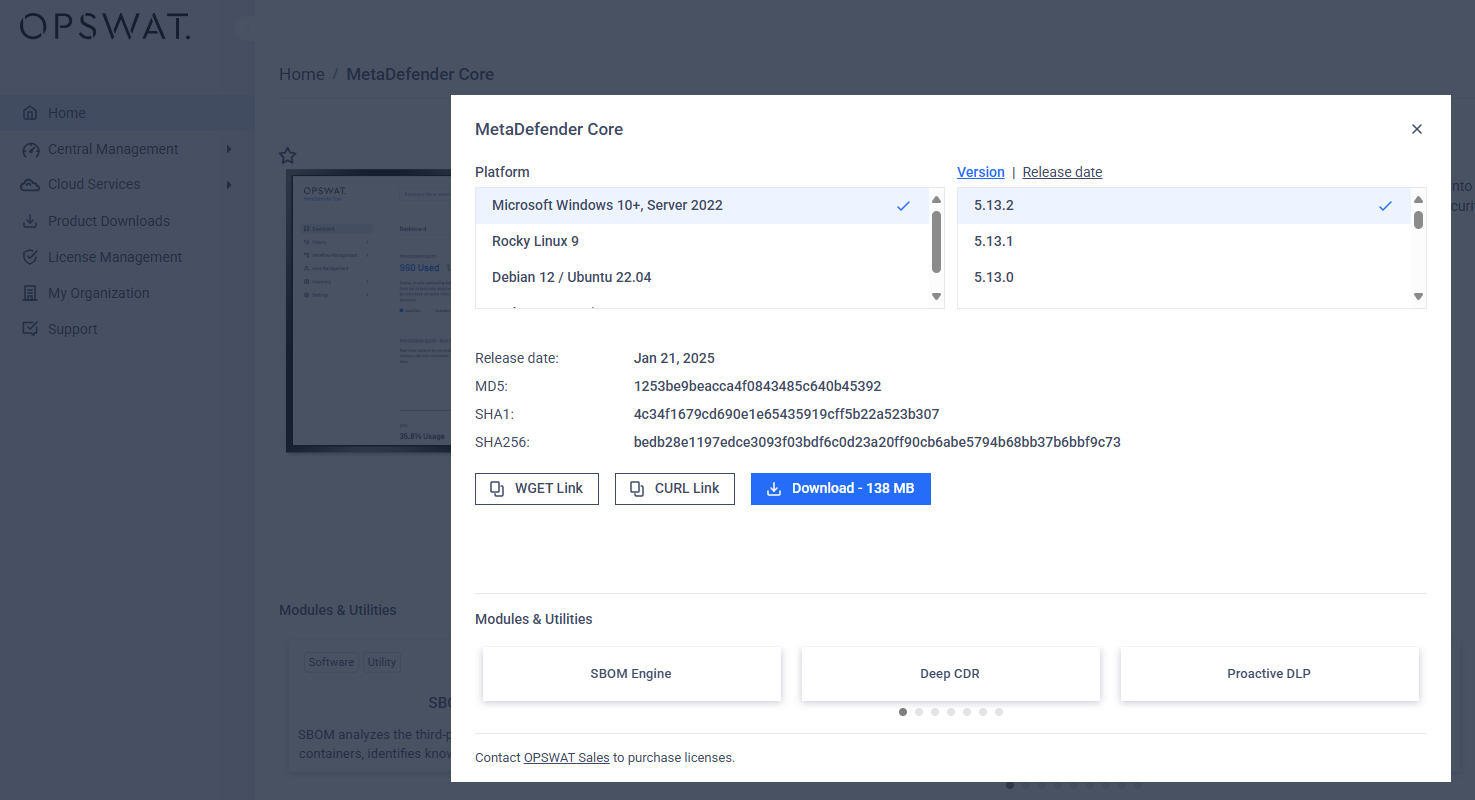Open the OPSWAT Sales link

point(566,758)
